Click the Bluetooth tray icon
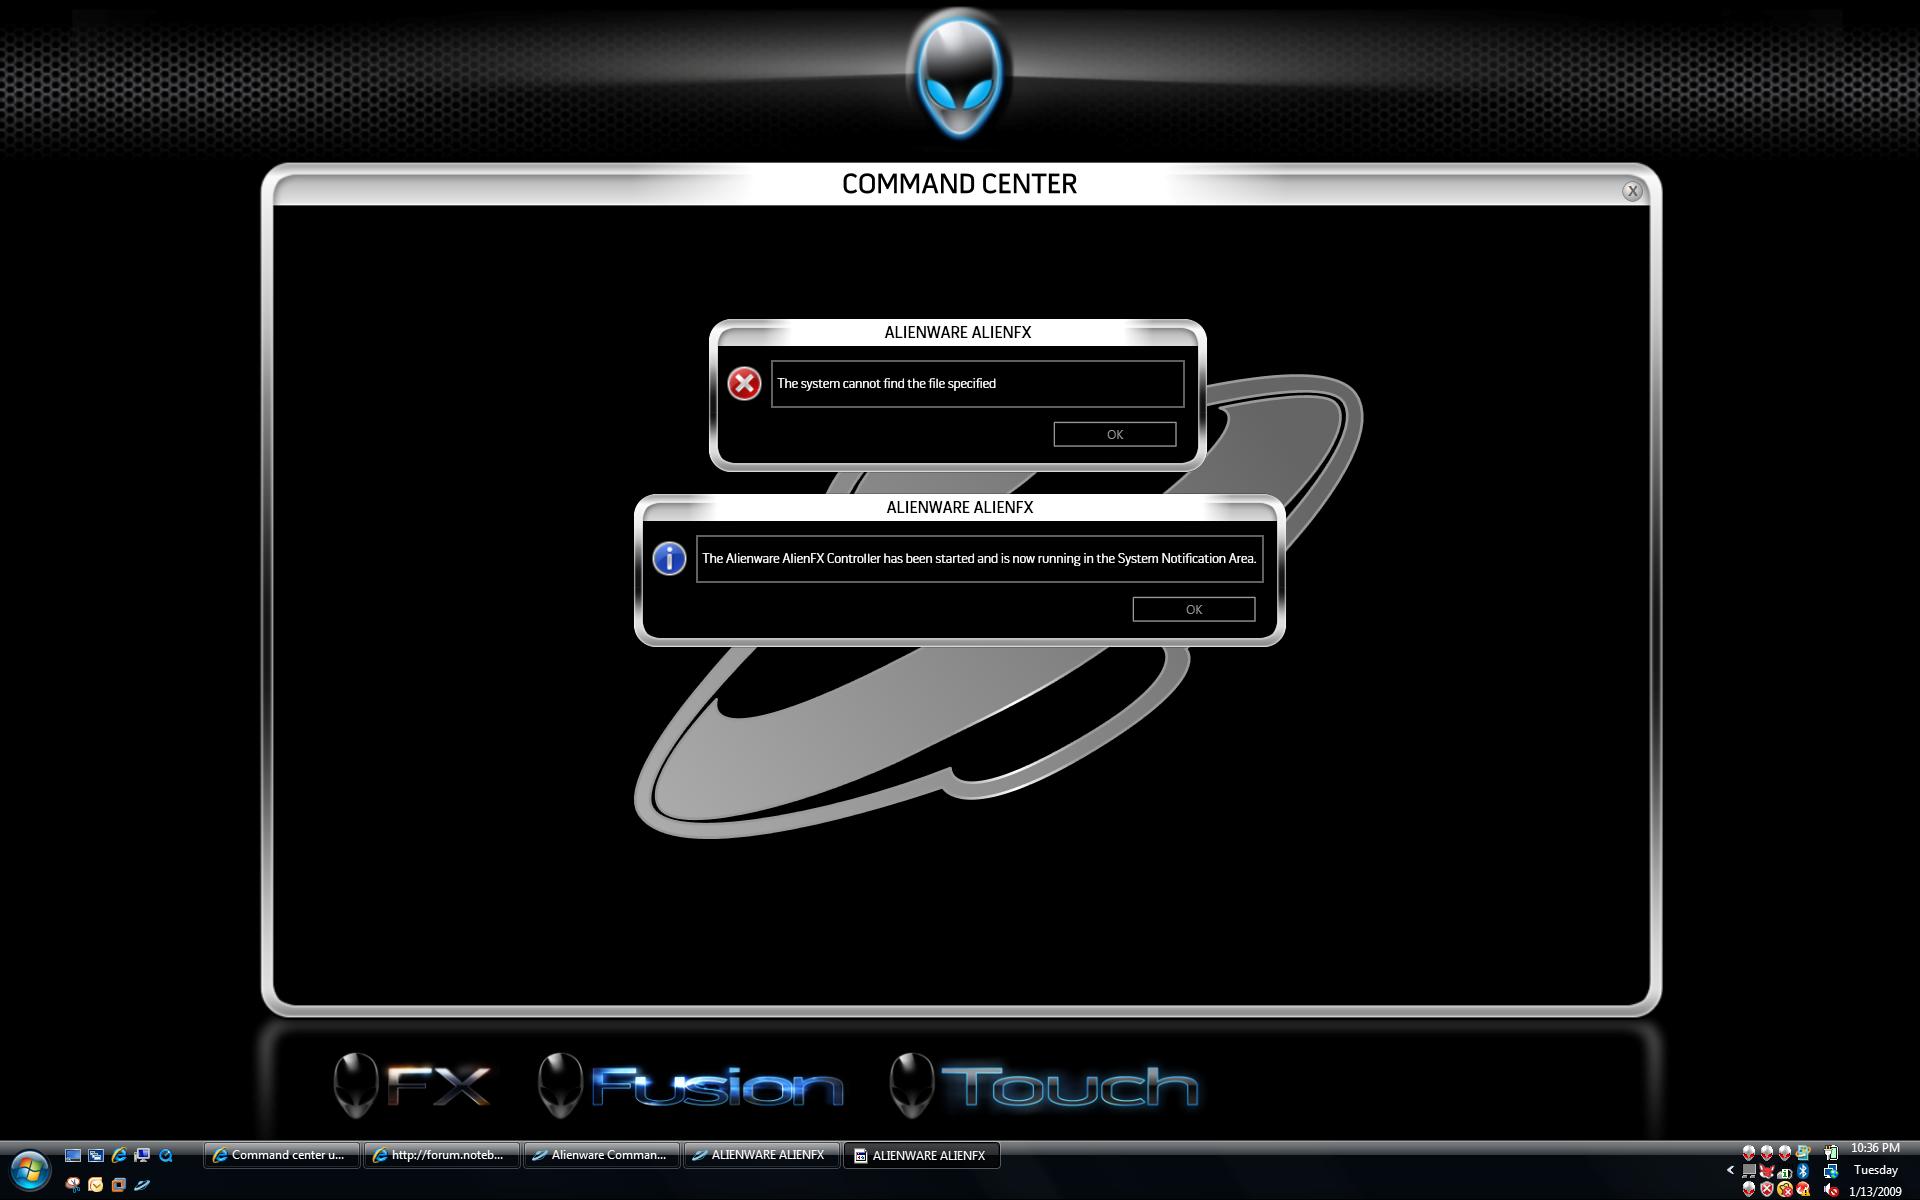1920x1200 pixels. [1803, 1170]
